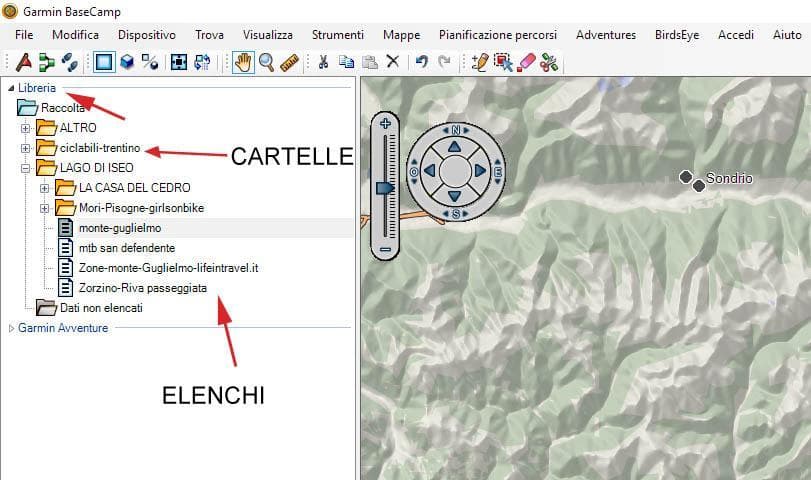The image size is (811, 480).
Task: Select the Divide scissors tool
Action: click(549, 62)
